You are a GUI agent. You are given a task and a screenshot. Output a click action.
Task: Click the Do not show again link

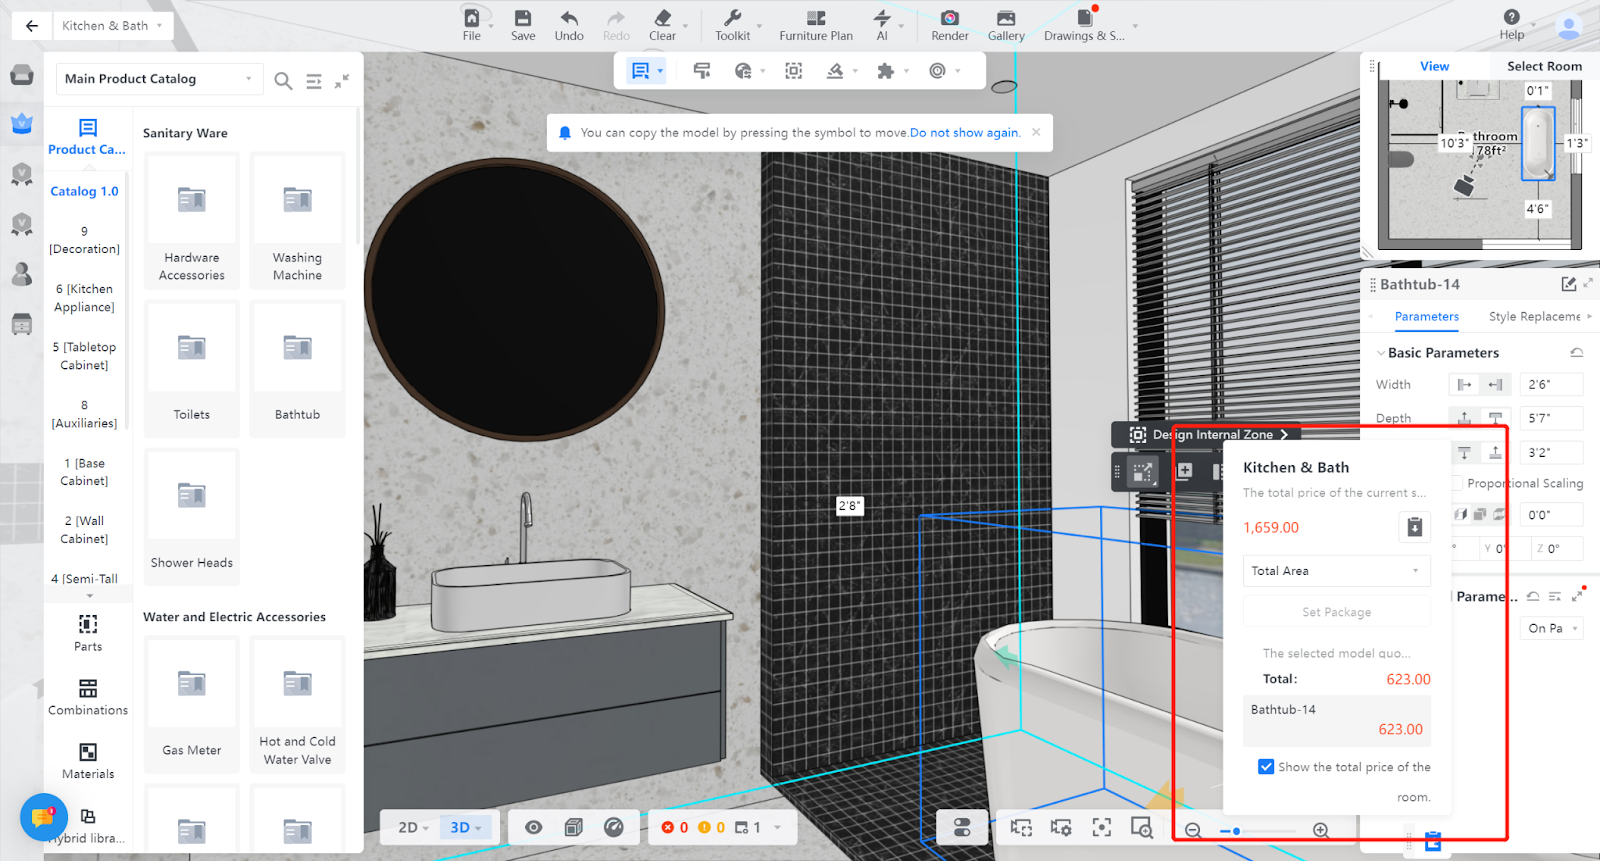click(x=964, y=133)
